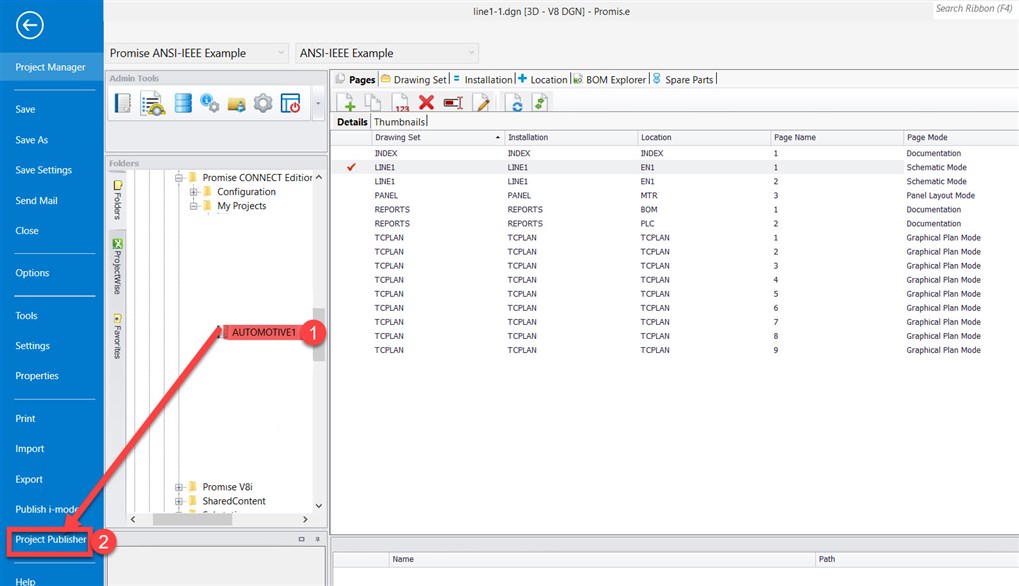Open the gray gear icon in Admin Tools
This screenshot has width=1019, height=586.
[263, 103]
